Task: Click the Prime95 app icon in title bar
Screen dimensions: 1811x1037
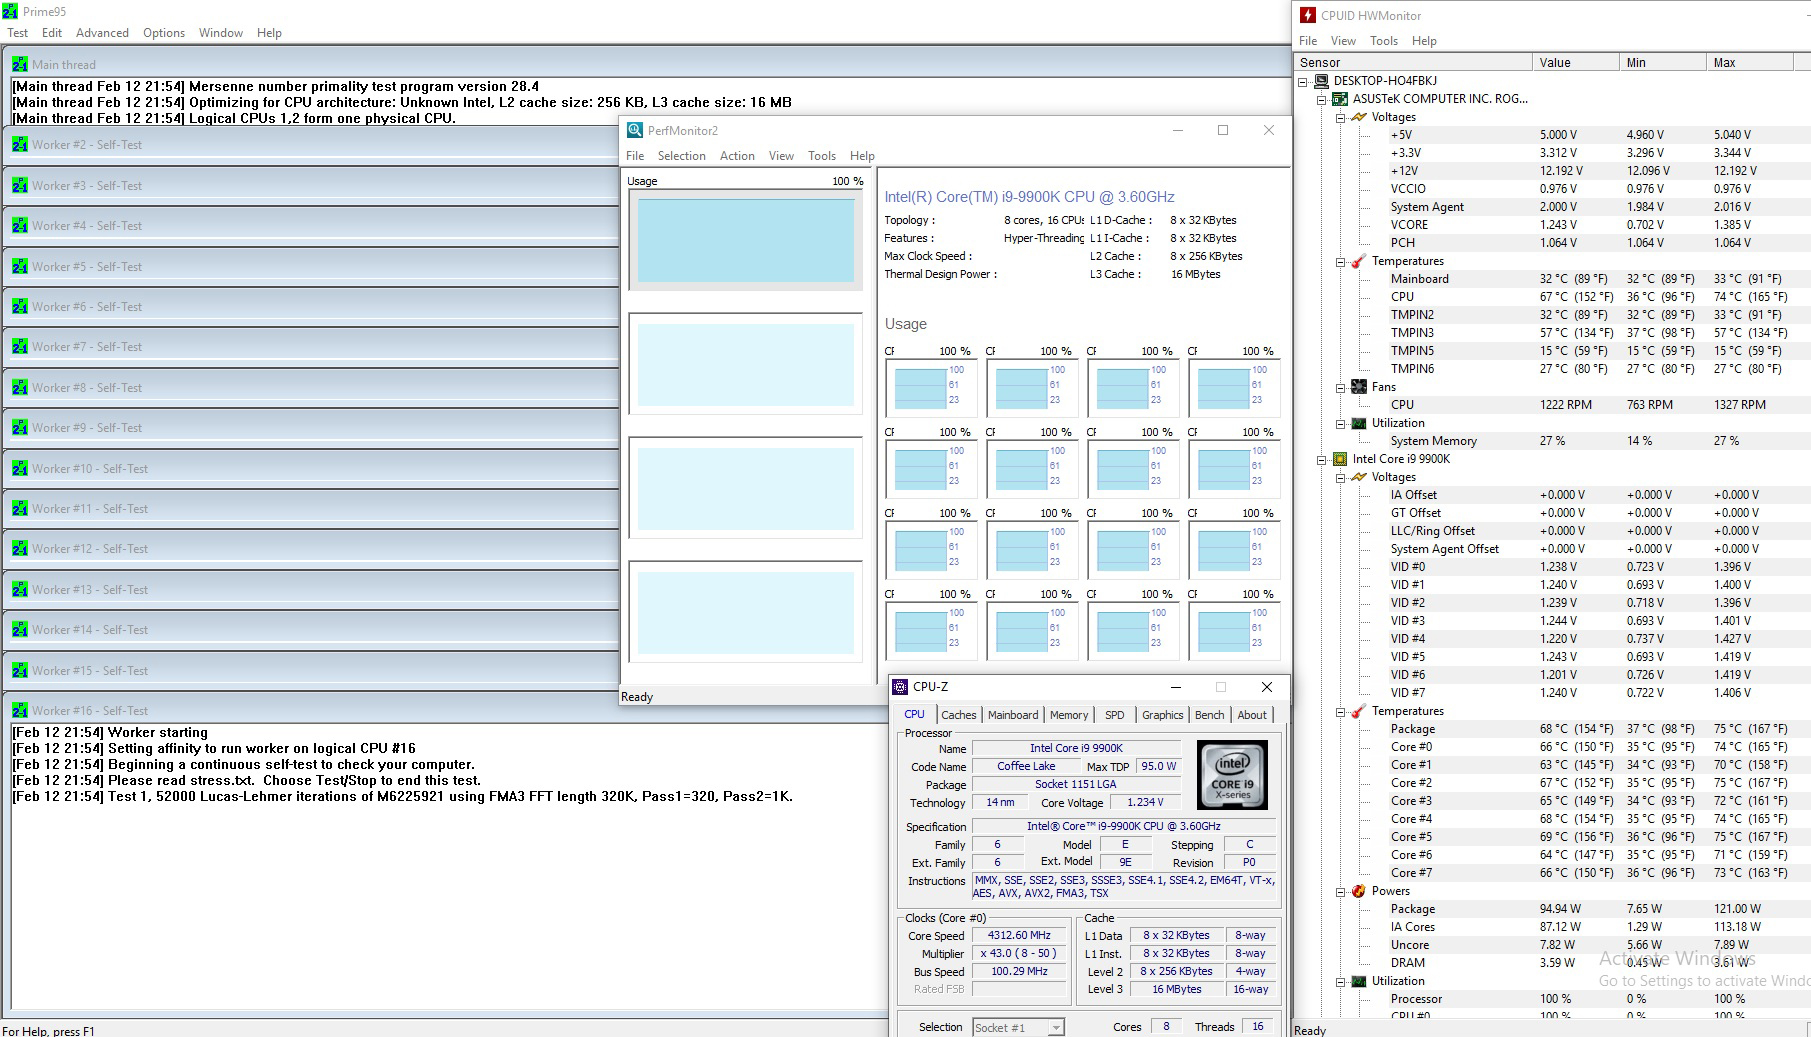Action: pyautogui.click(x=10, y=12)
